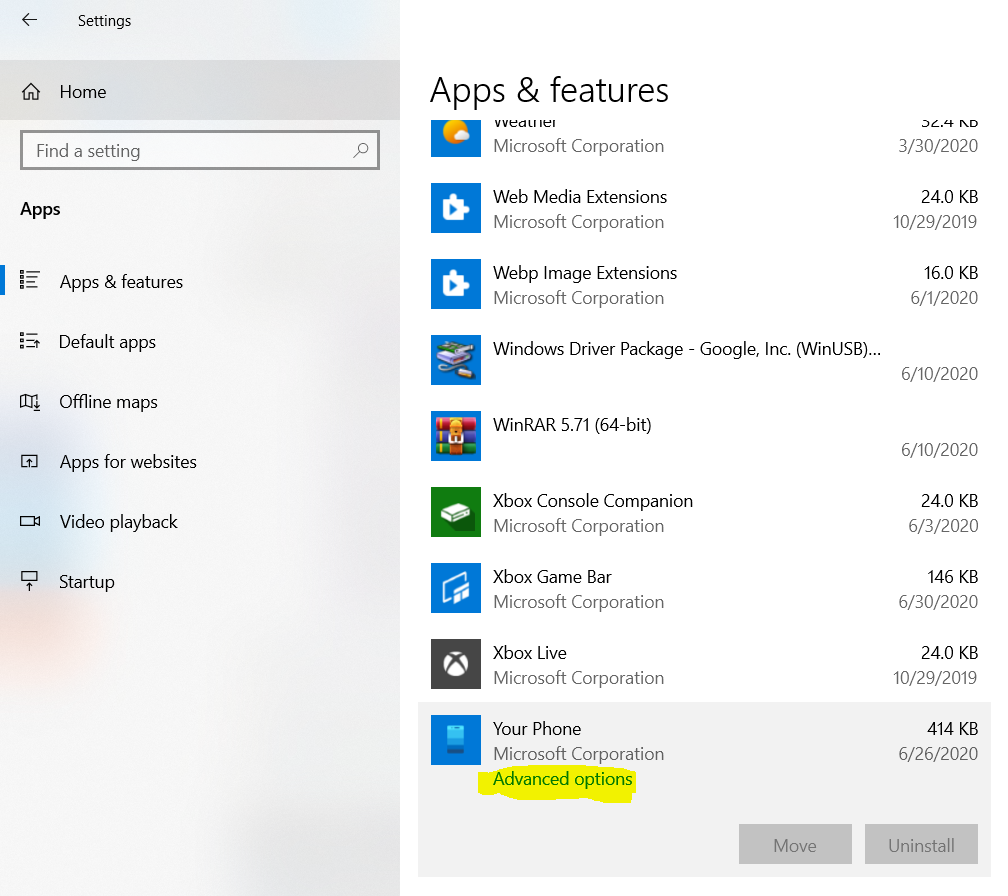Click the Video playback camera icon

30,521
